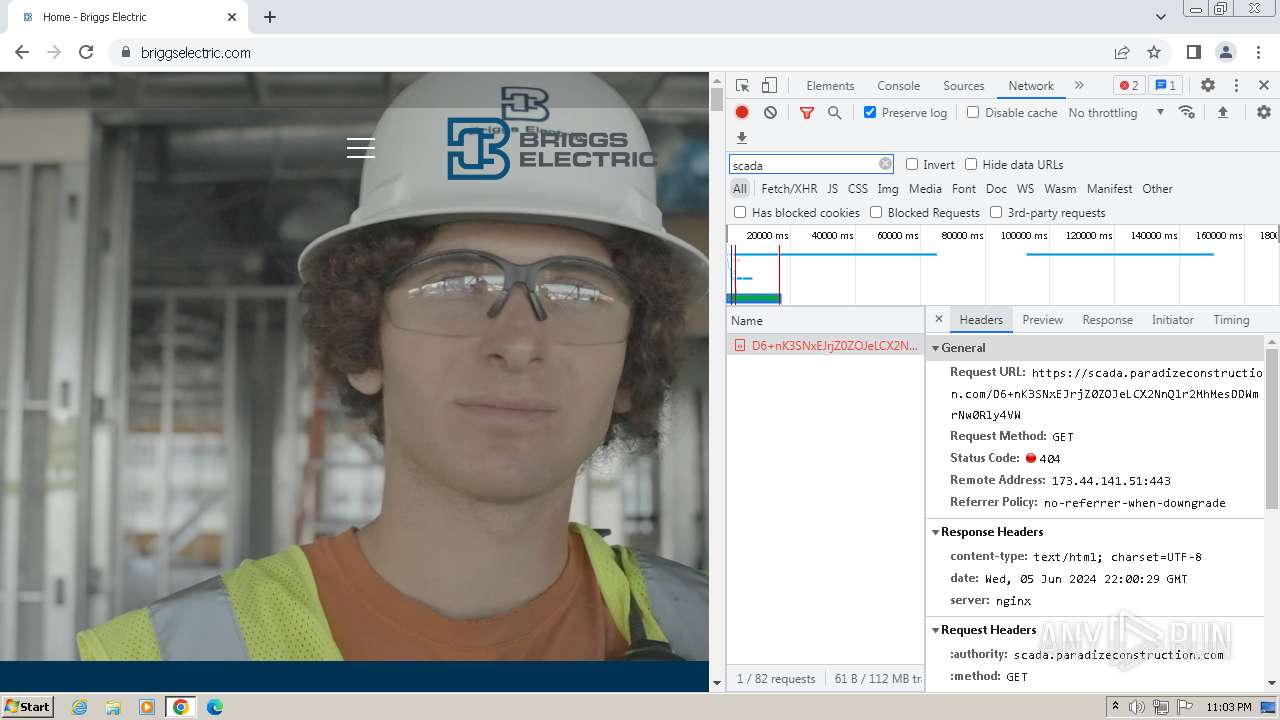Open a new browser tab
This screenshot has width=1280, height=720.
270,17
